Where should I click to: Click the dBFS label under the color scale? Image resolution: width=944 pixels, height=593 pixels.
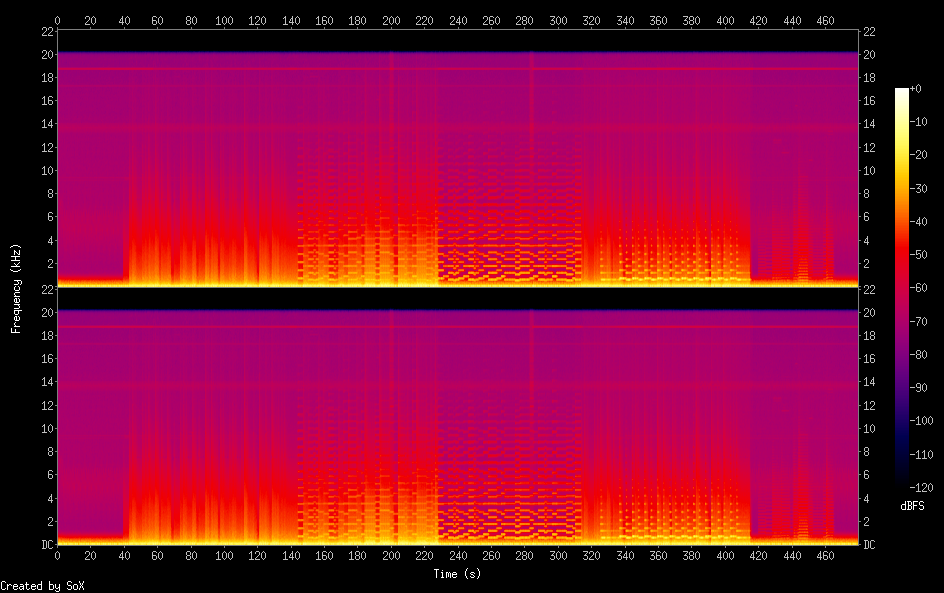[911, 507]
